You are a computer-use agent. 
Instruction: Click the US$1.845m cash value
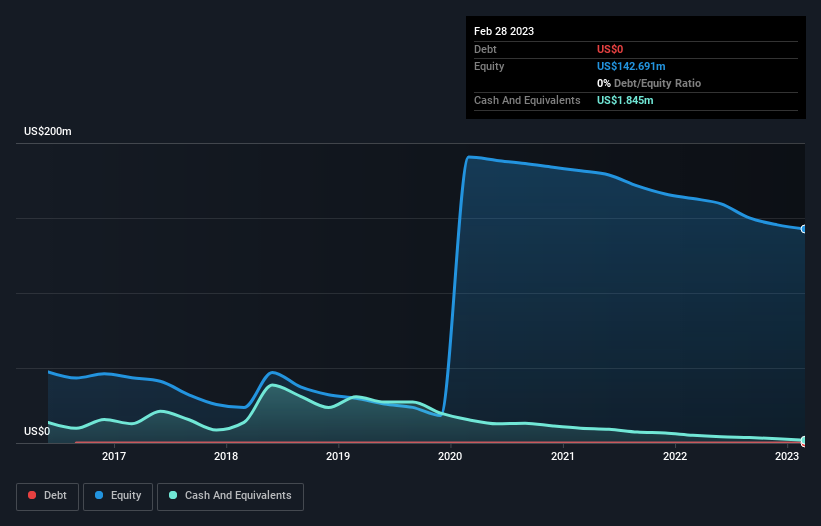pos(625,100)
